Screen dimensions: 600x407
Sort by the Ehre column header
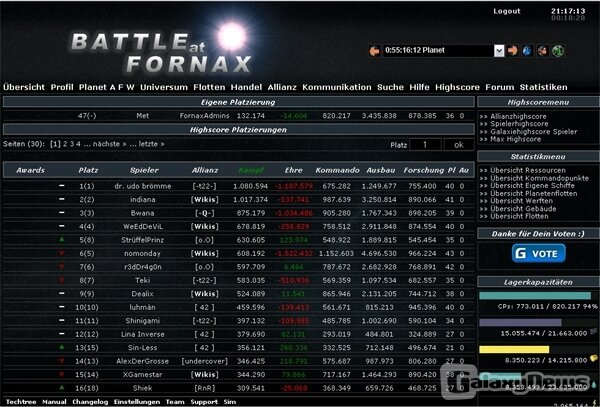293,170
